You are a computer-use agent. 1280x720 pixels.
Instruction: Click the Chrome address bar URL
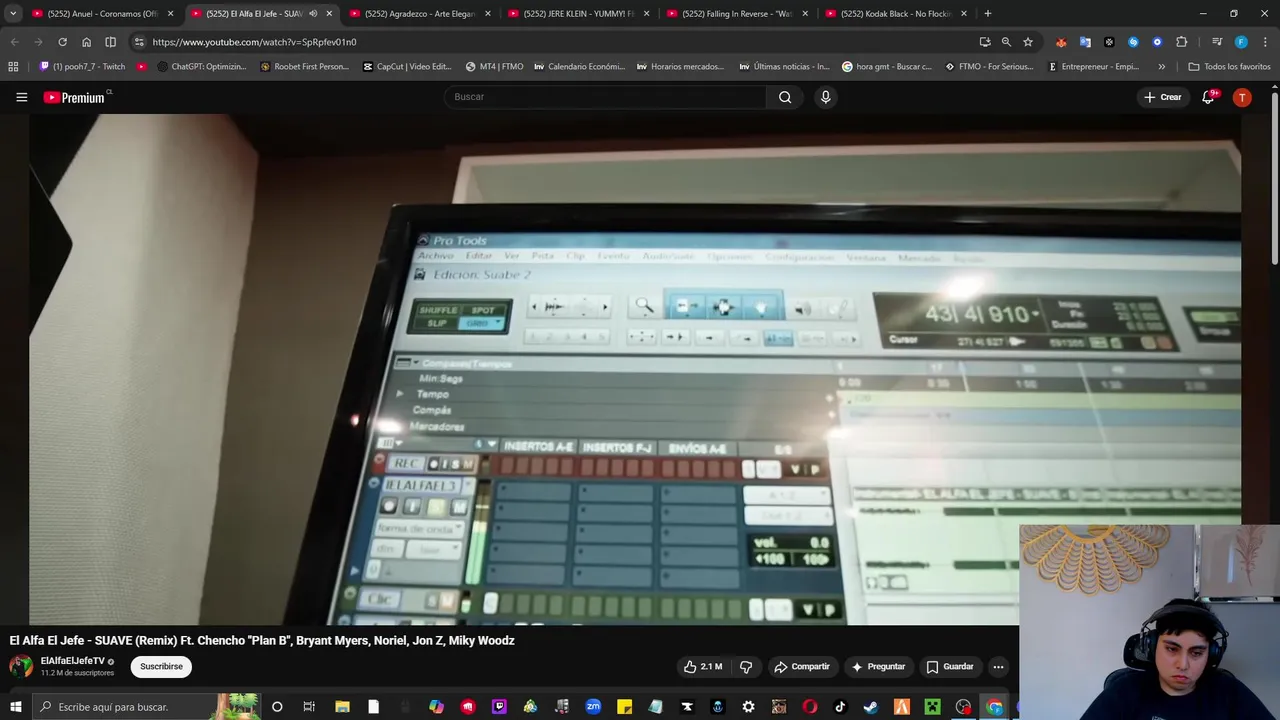coord(254,42)
